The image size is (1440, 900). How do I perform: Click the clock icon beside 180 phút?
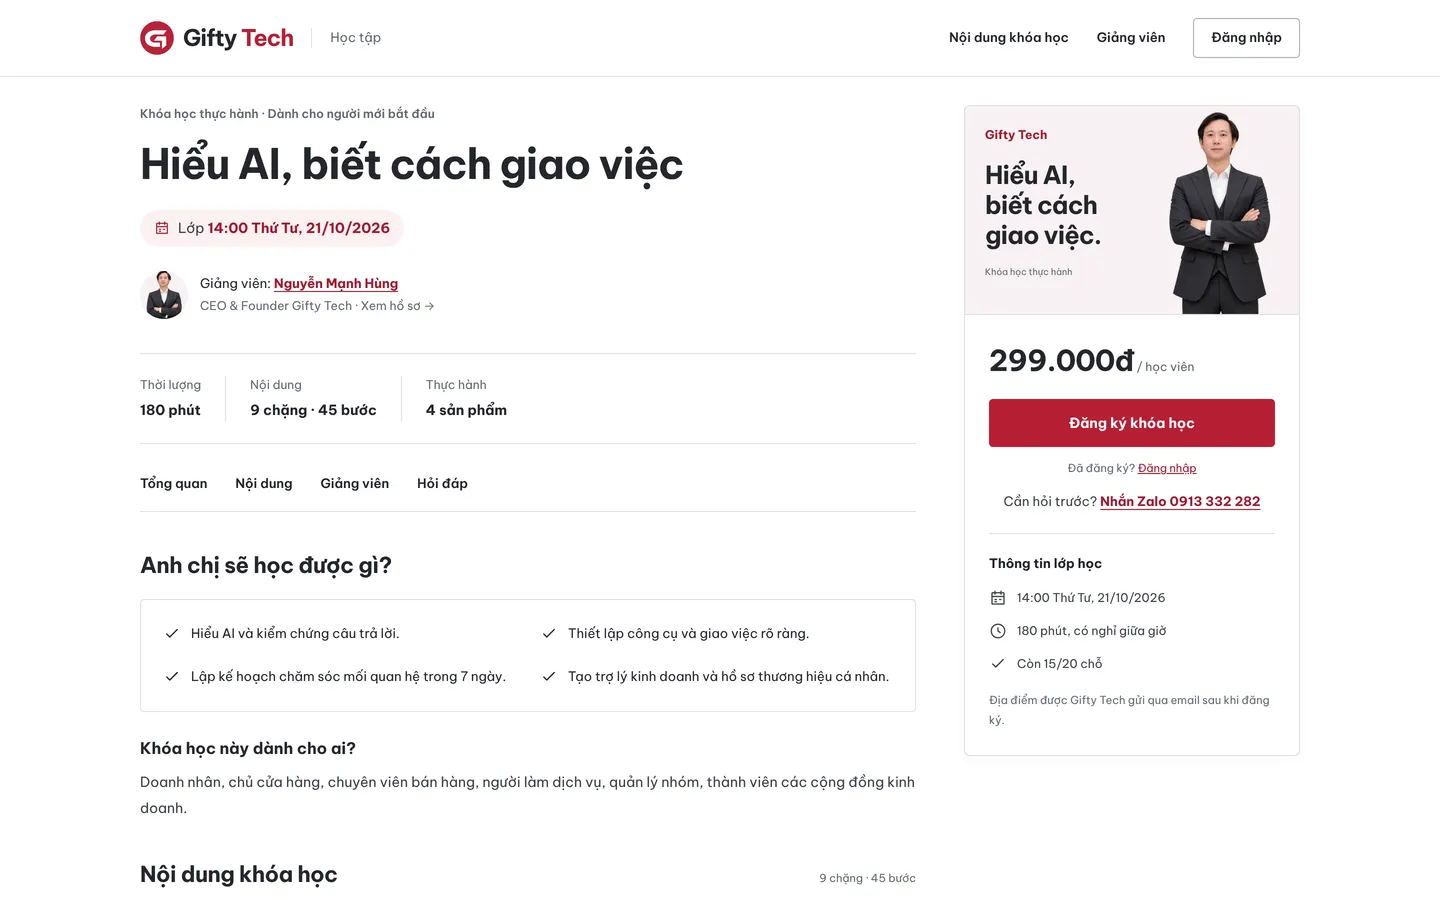(997, 631)
